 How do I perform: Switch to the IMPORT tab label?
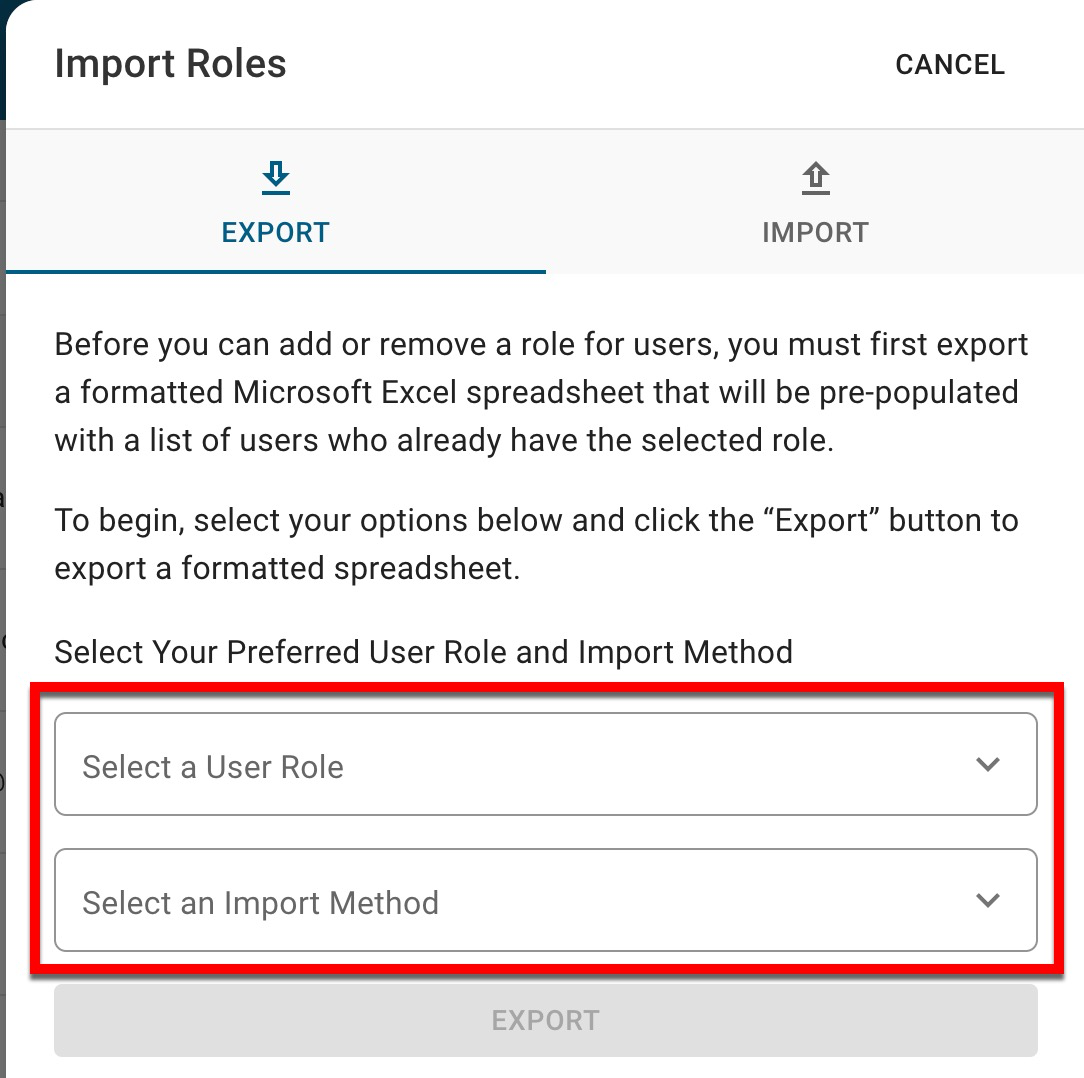[x=815, y=233]
